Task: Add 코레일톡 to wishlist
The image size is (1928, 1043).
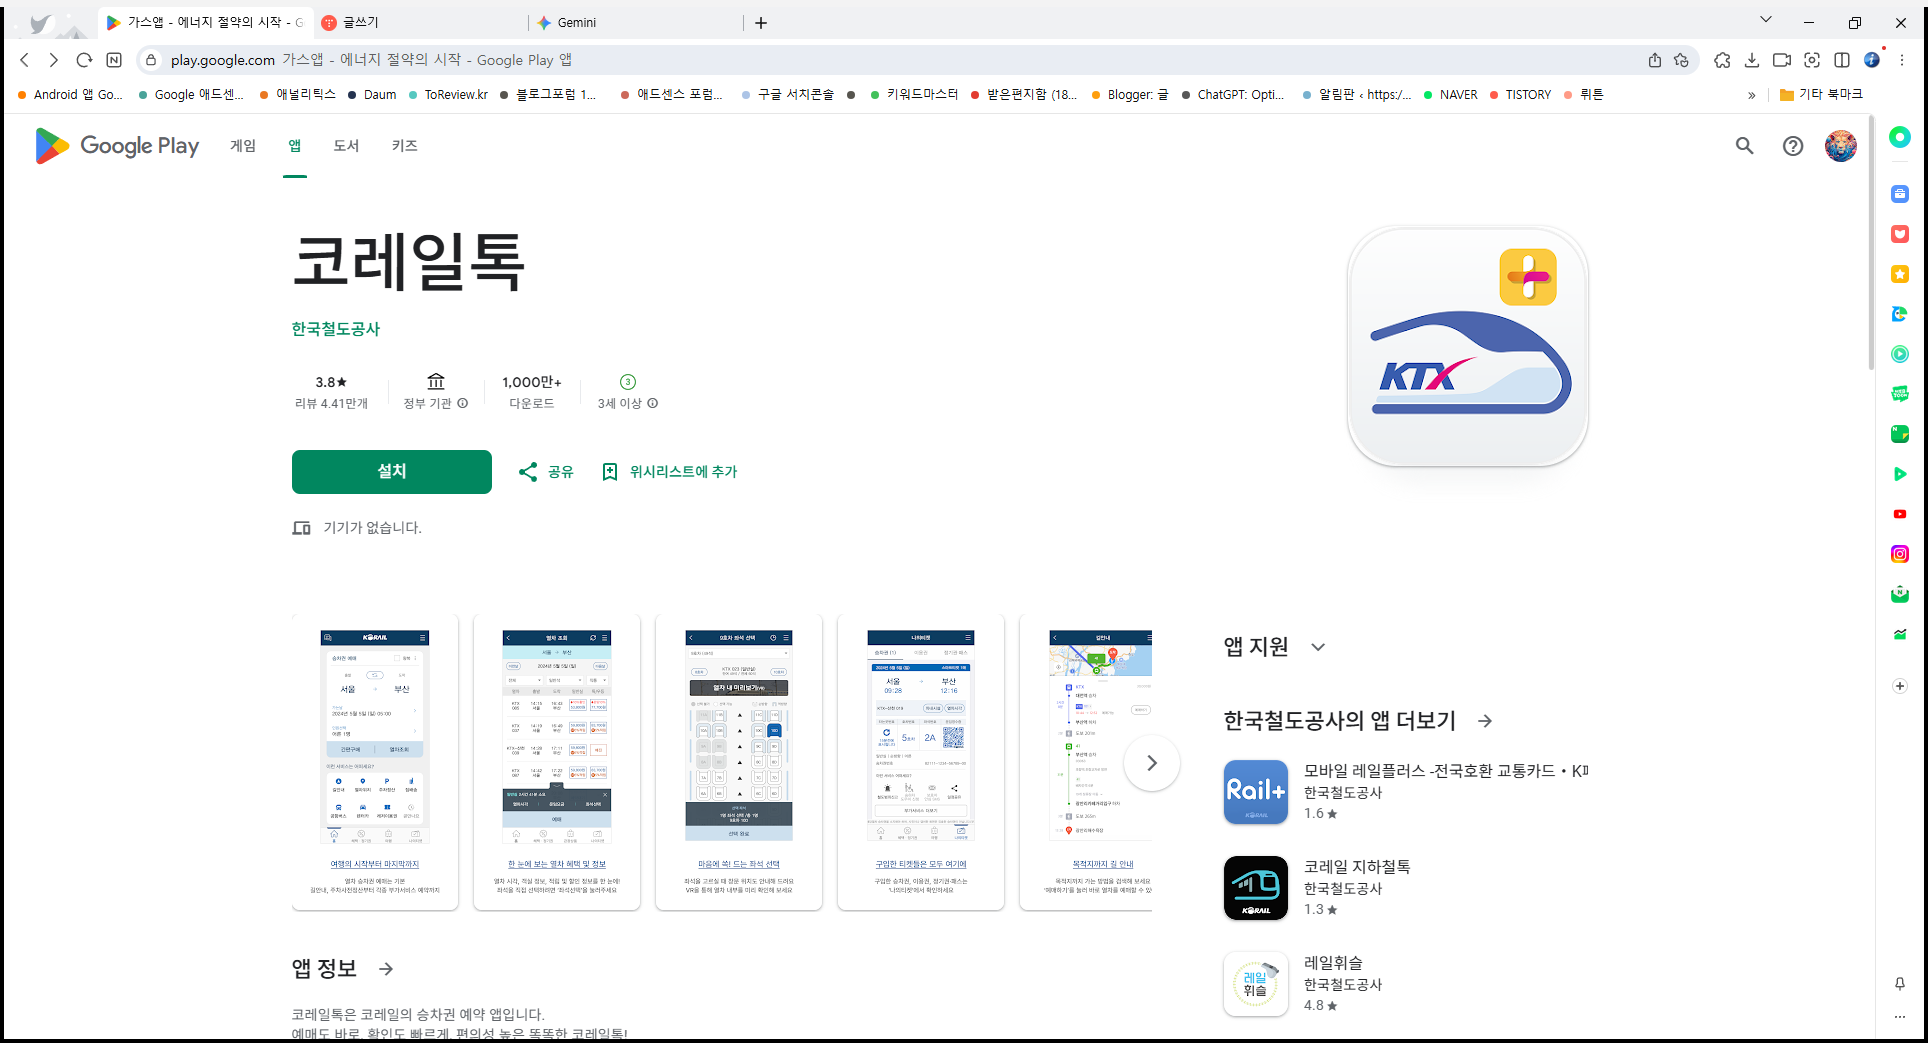Action: [668, 471]
